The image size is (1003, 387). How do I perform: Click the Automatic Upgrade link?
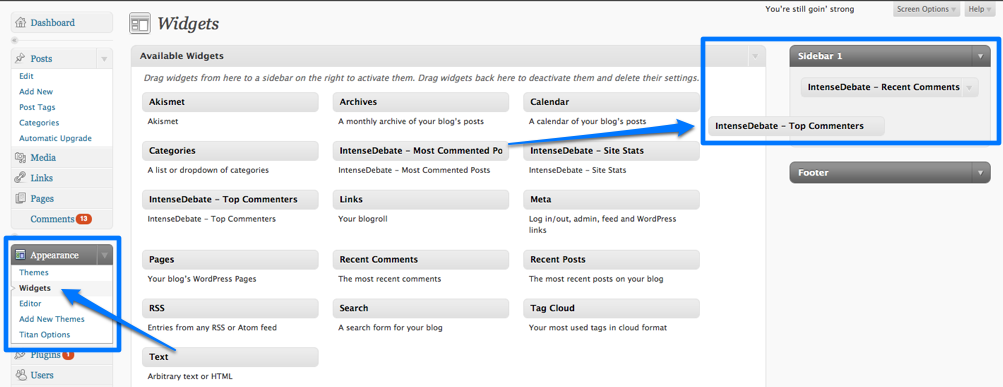(55, 138)
